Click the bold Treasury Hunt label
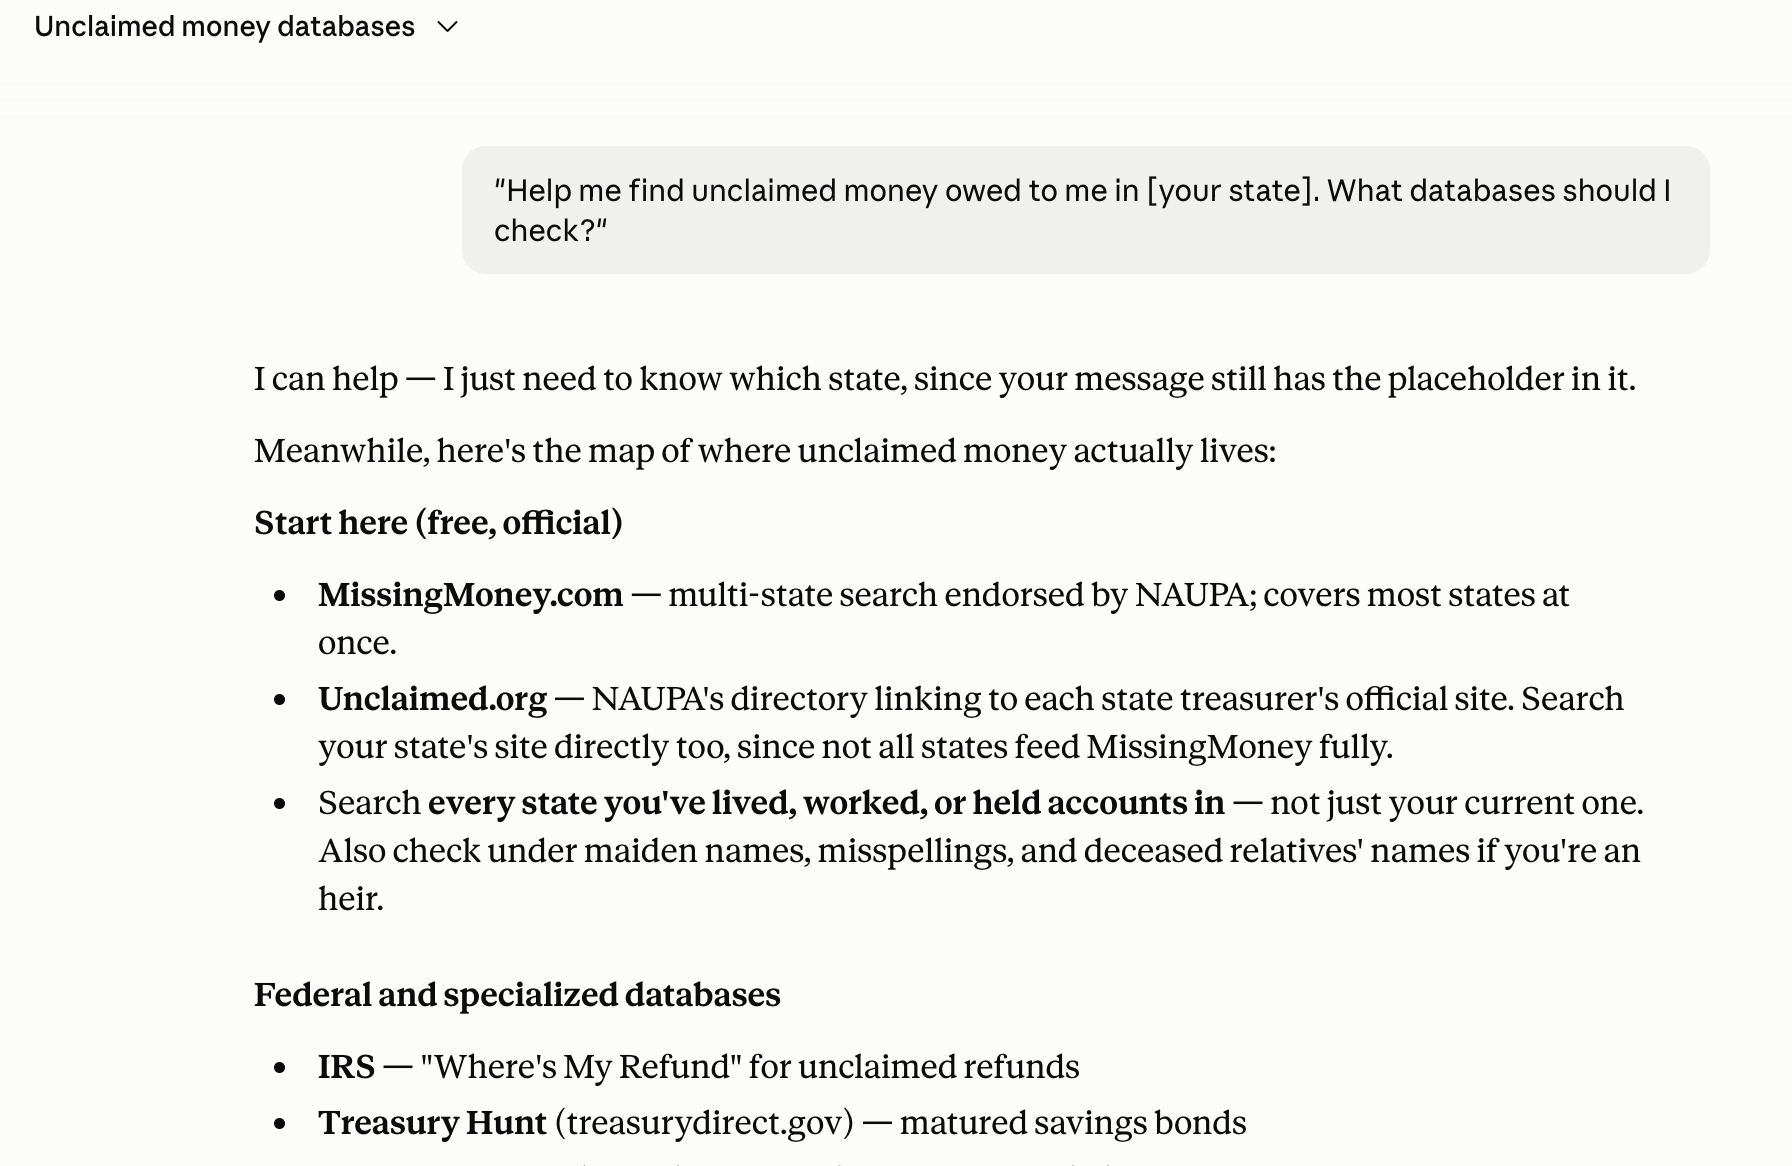This screenshot has height=1166, width=1792. (432, 1123)
